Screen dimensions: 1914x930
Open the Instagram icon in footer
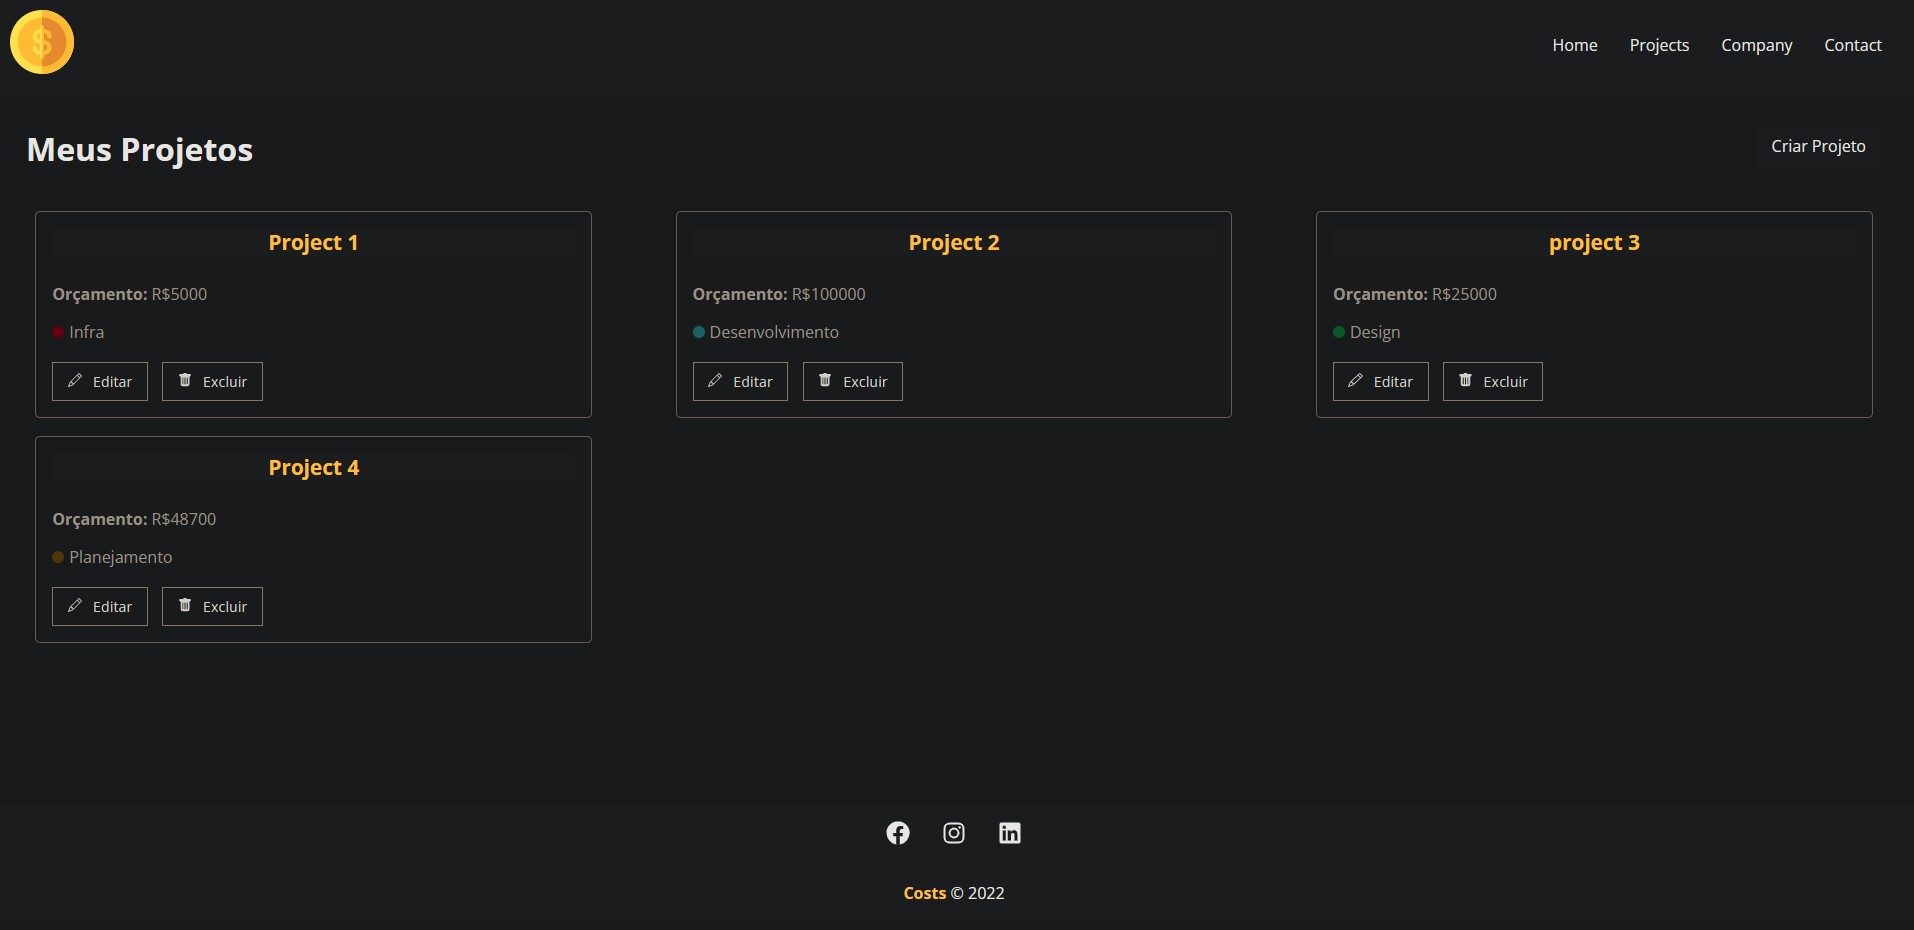pos(954,833)
